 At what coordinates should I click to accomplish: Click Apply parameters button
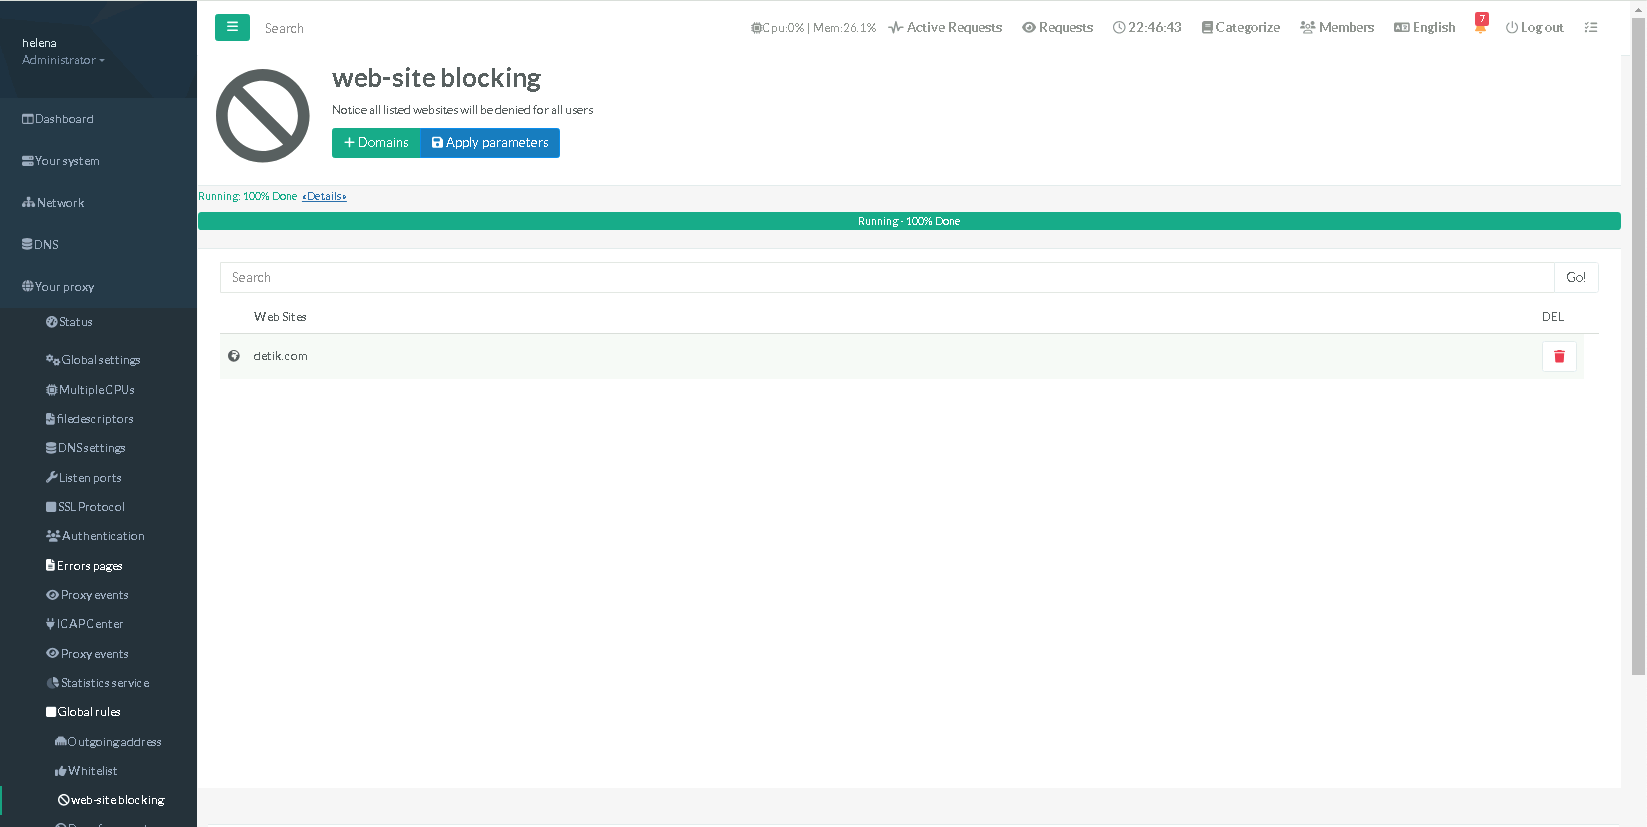(x=490, y=143)
